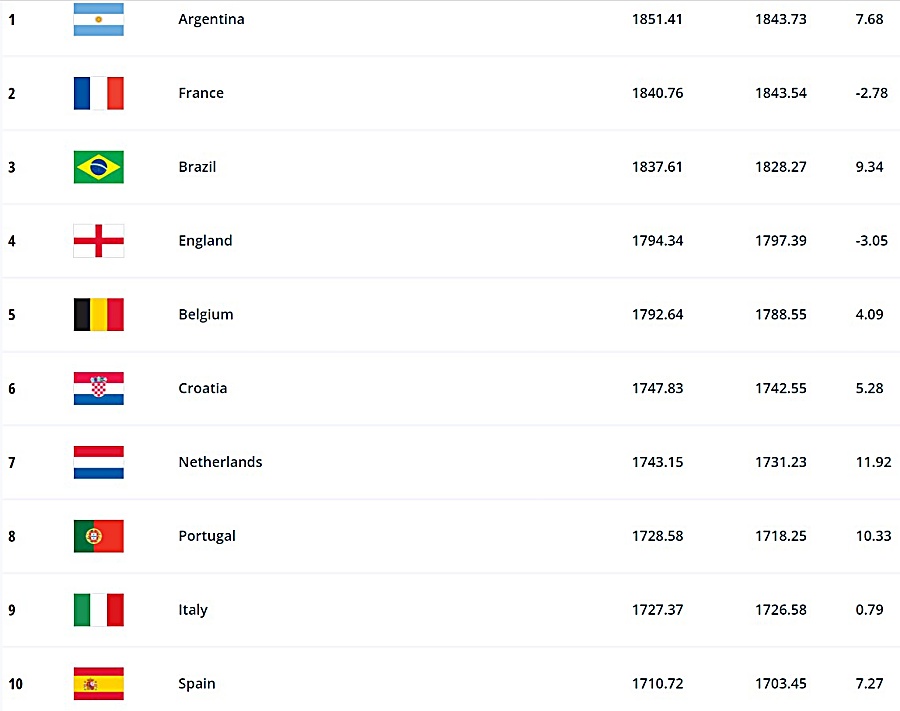Click the Portugal flag icon
The image size is (900, 711).
click(x=99, y=536)
